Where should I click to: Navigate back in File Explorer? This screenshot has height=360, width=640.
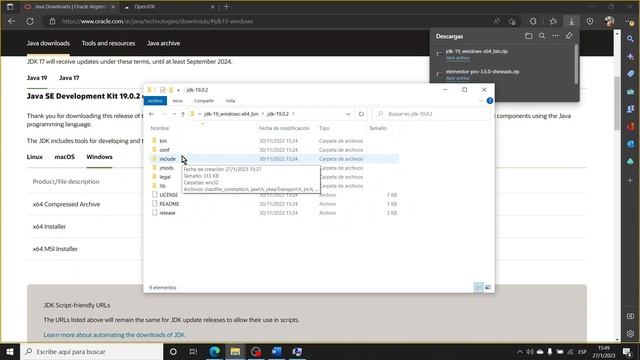(x=152, y=114)
